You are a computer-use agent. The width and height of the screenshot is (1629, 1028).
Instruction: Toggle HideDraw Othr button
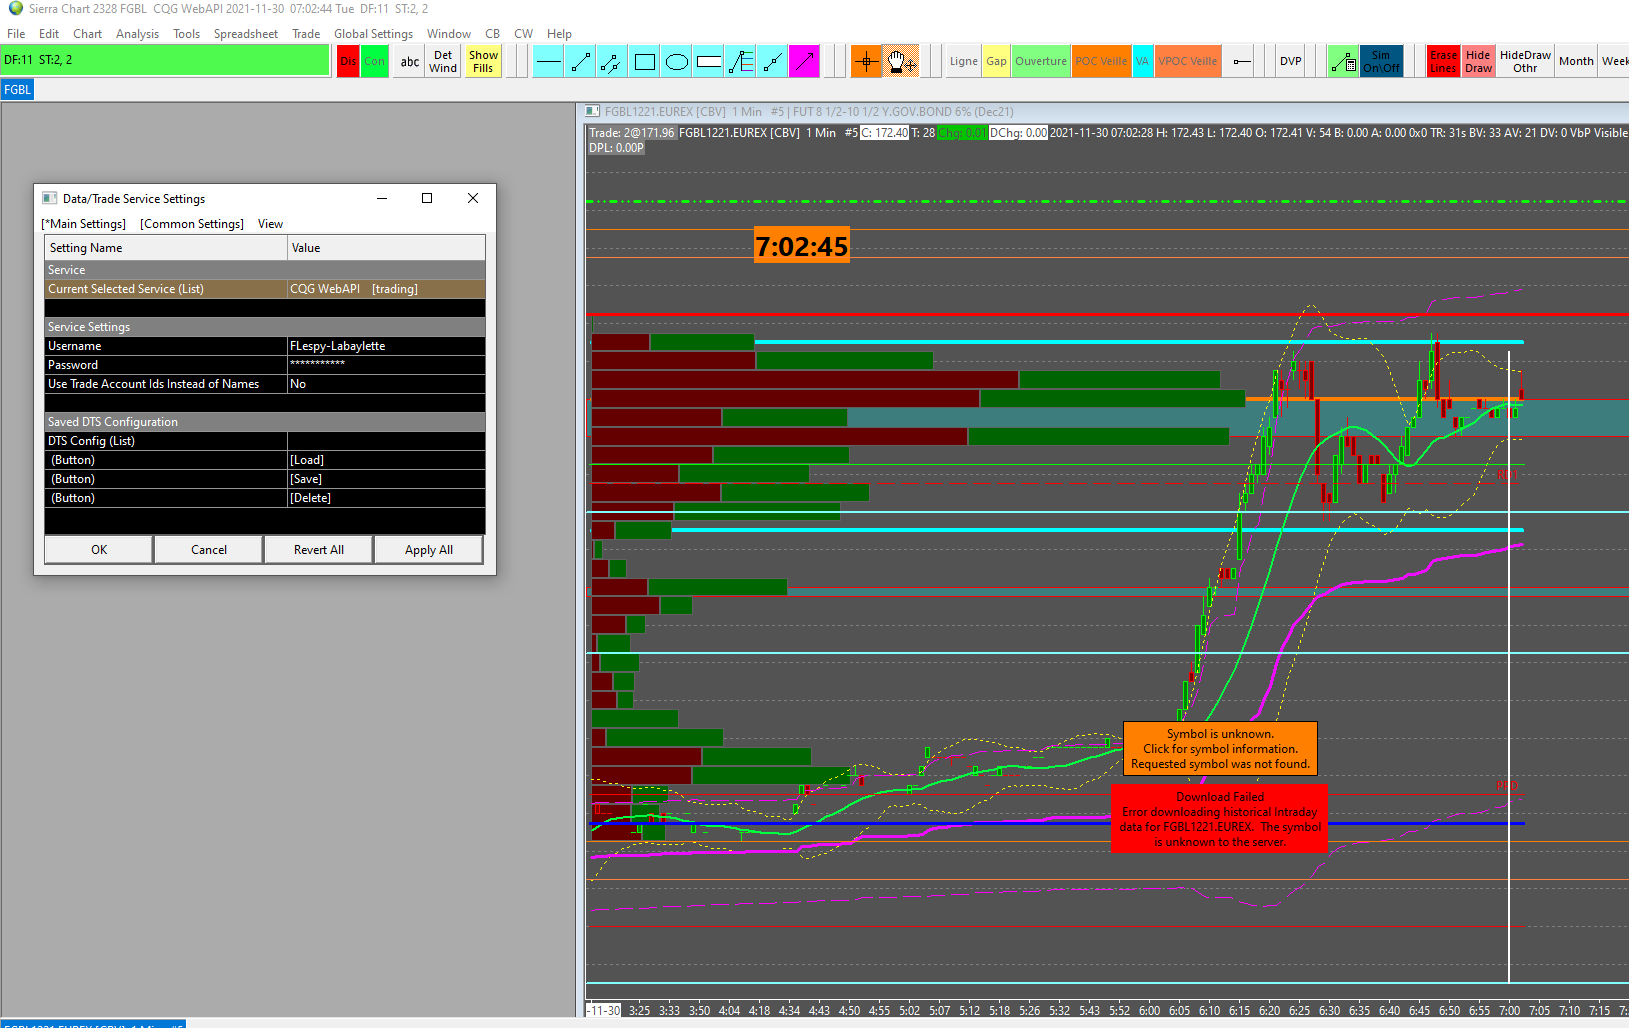point(1525,62)
